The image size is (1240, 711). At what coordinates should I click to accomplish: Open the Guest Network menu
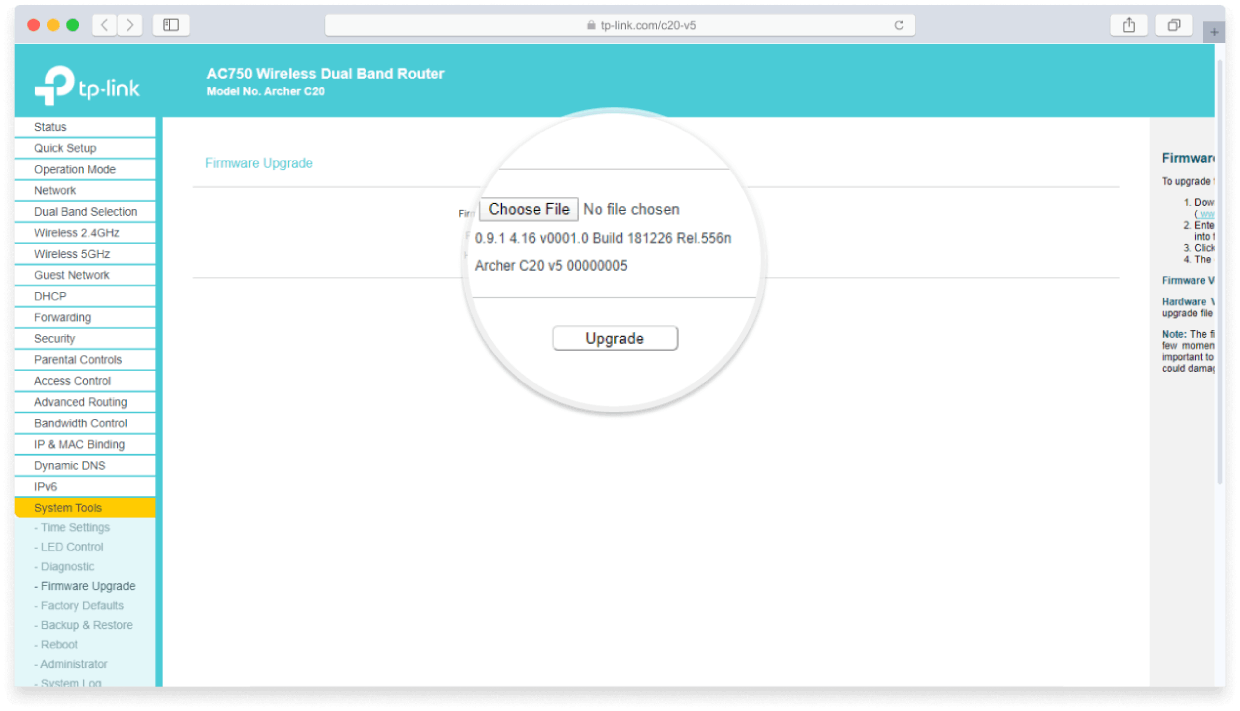[85, 275]
